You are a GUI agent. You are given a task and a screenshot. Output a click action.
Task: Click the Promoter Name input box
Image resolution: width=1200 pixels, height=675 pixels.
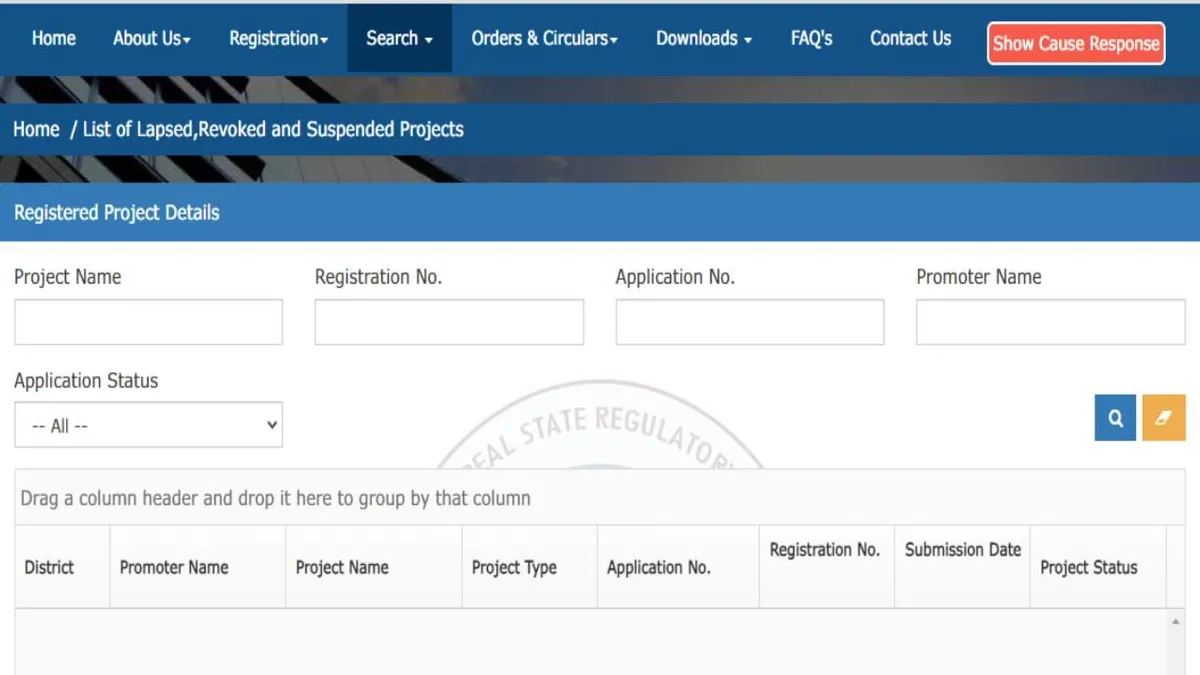(1050, 322)
